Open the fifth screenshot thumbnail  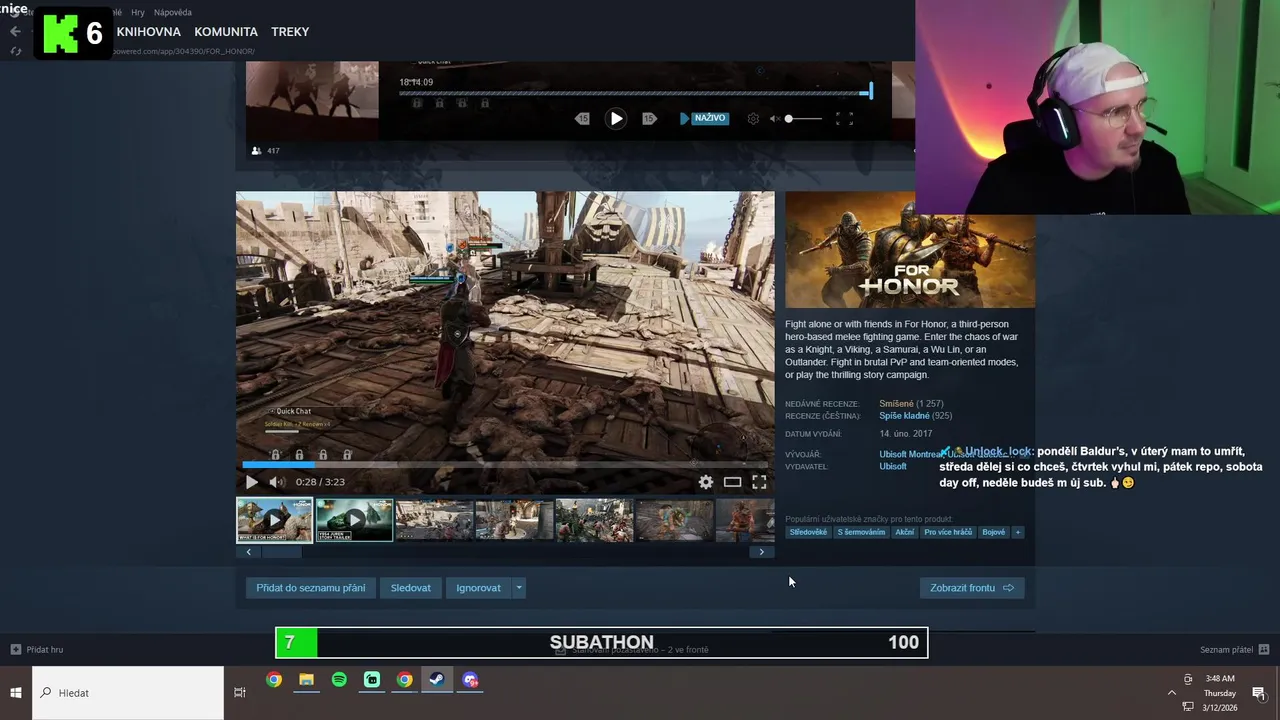point(594,520)
